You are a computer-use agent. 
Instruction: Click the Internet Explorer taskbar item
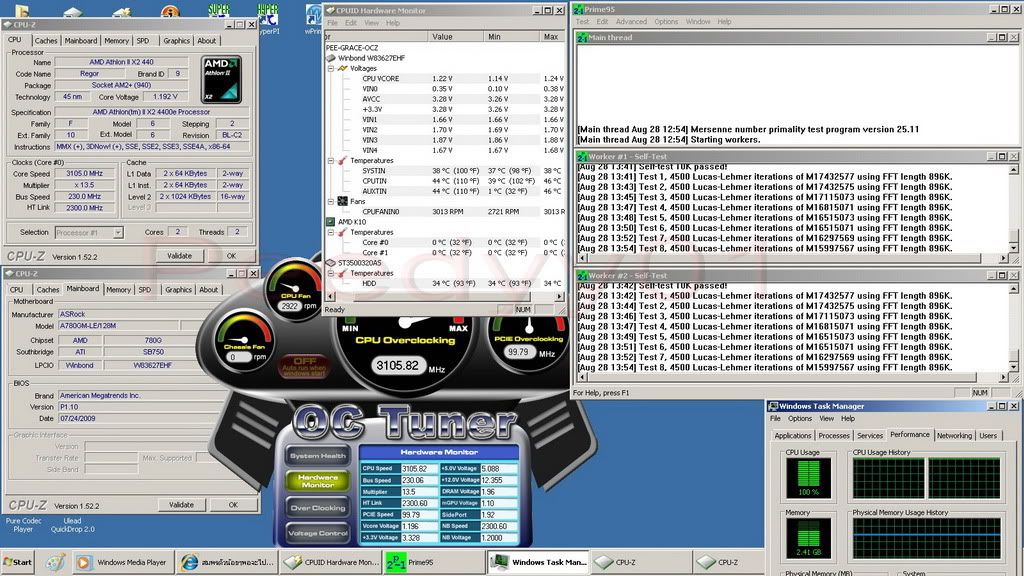tap(228, 562)
